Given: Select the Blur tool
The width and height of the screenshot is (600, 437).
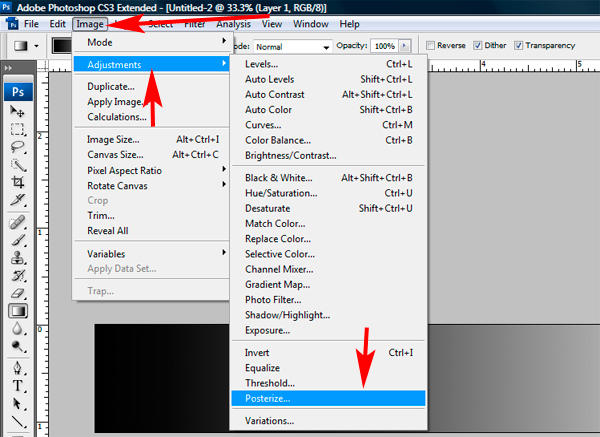Looking at the screenshot, I should (17, 329).
